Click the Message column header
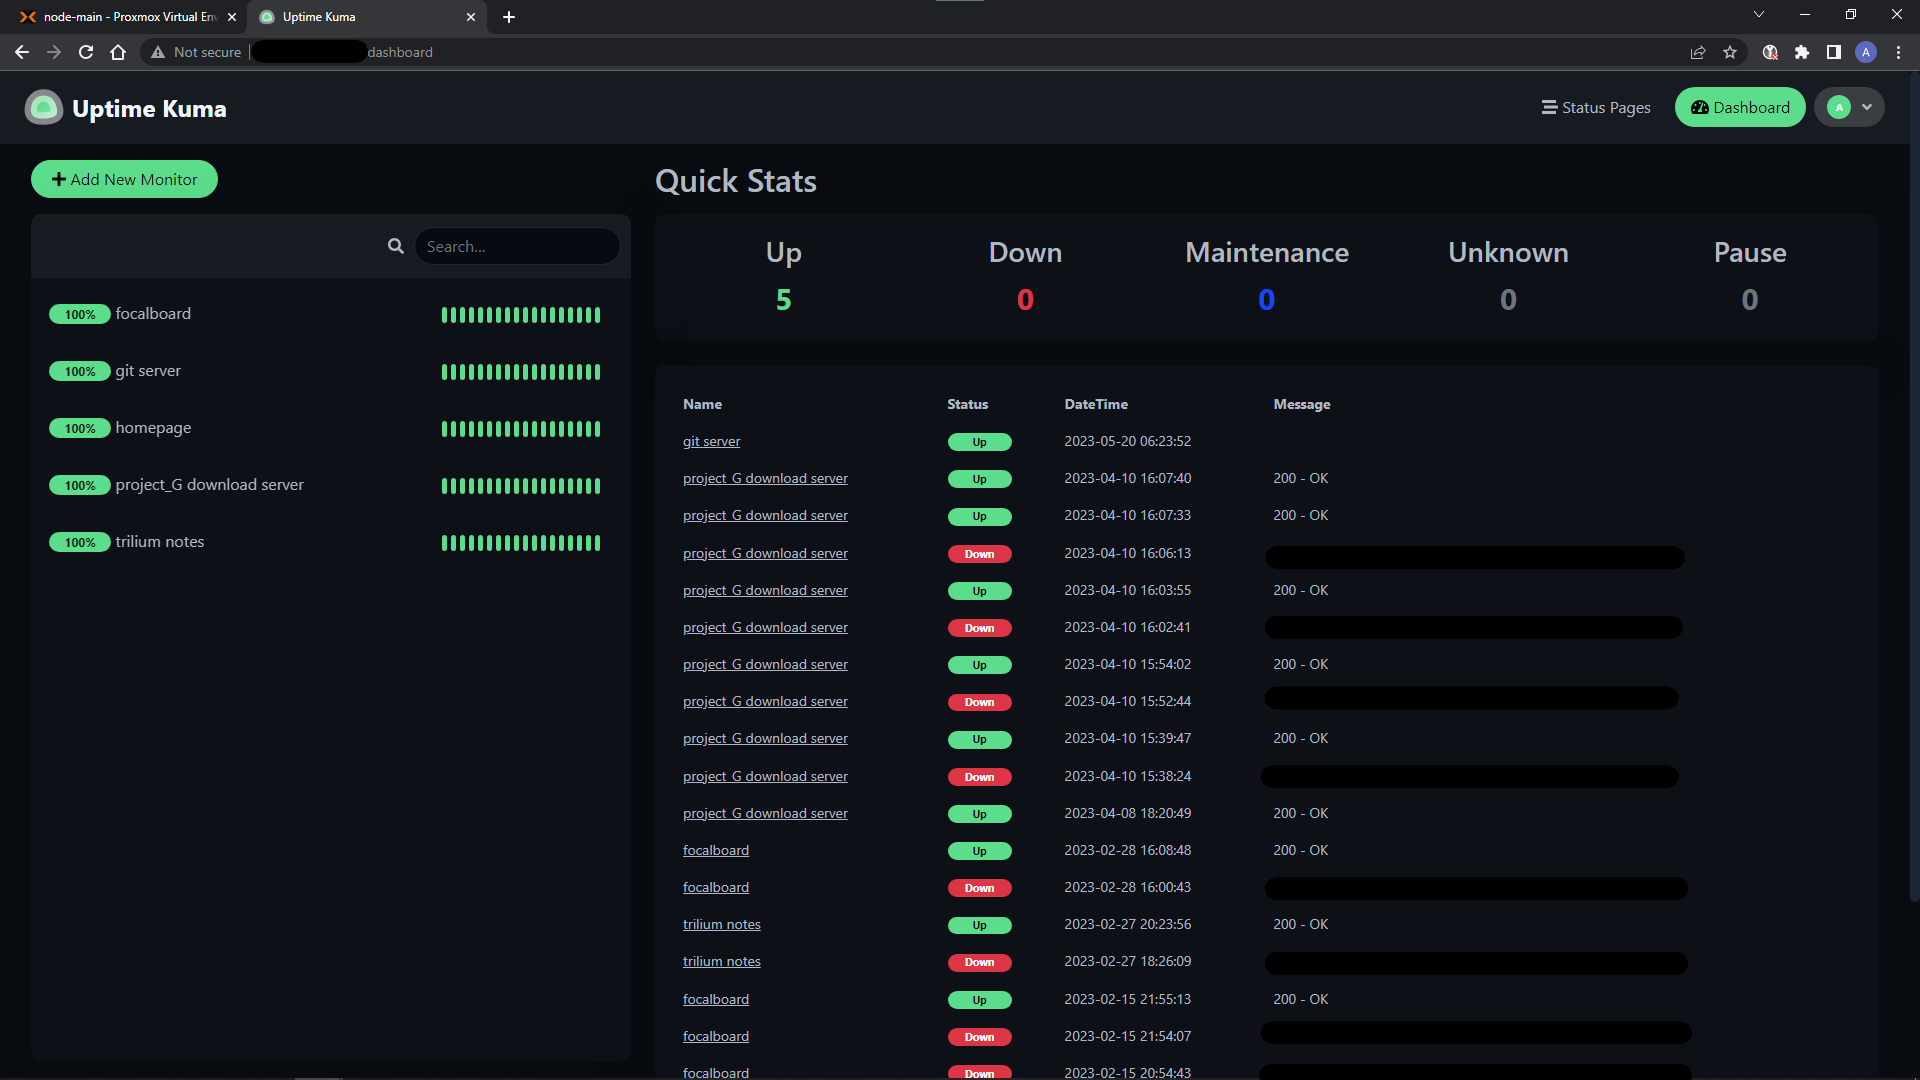The width and height of the screenshot is (1920, 1080). pyautogui.click(x=1301, y=404)
